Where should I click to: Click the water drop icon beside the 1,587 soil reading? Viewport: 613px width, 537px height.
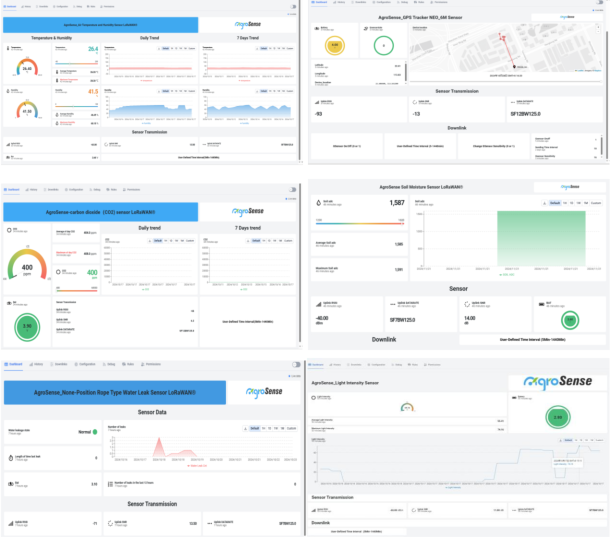(319, 202)
